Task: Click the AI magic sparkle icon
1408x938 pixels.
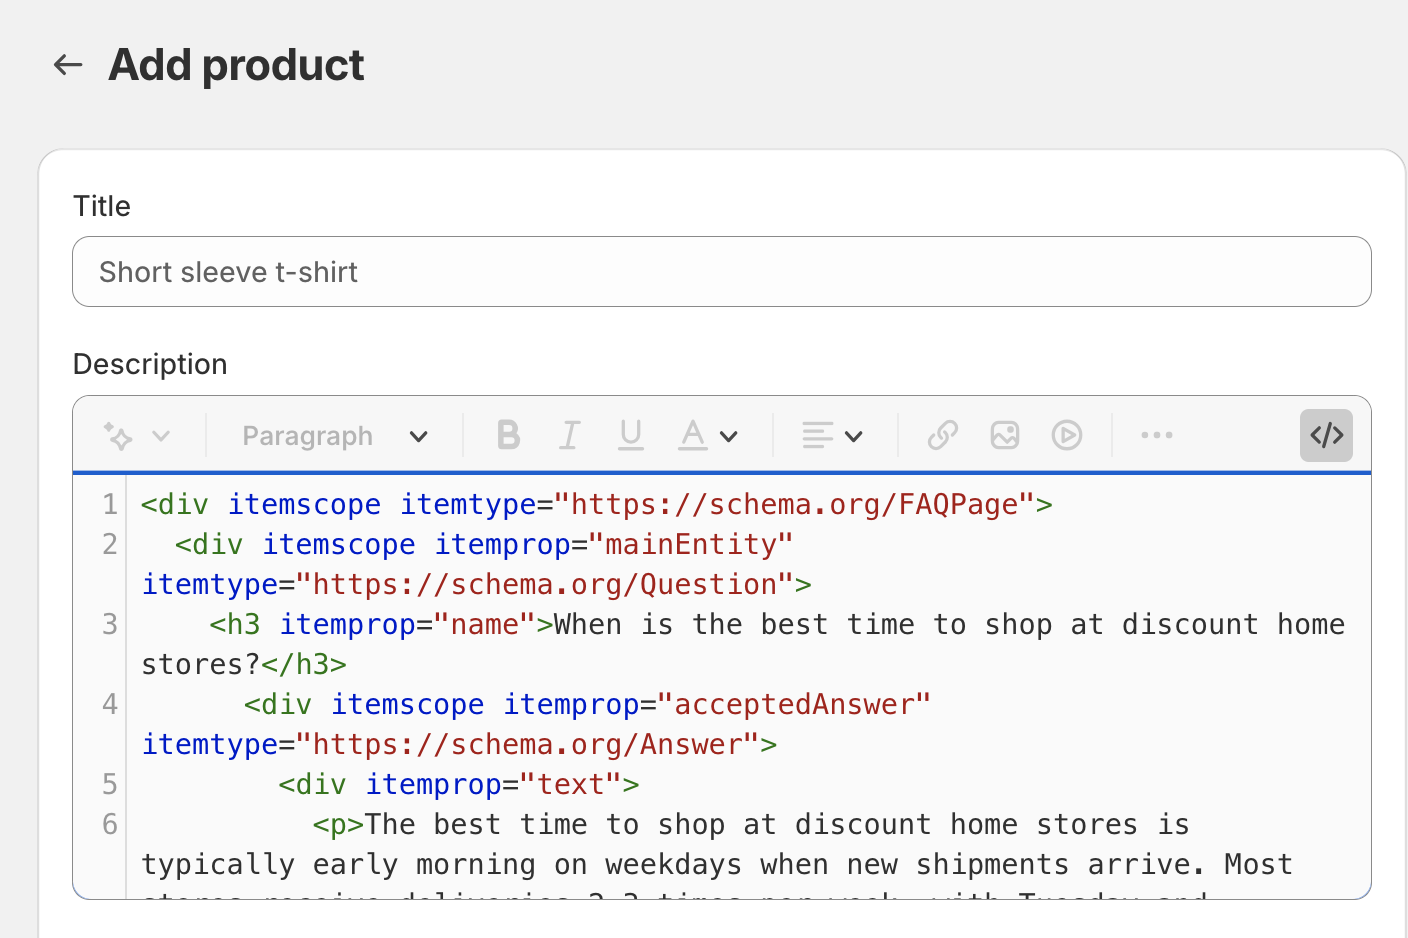Action: click(118, 436)
